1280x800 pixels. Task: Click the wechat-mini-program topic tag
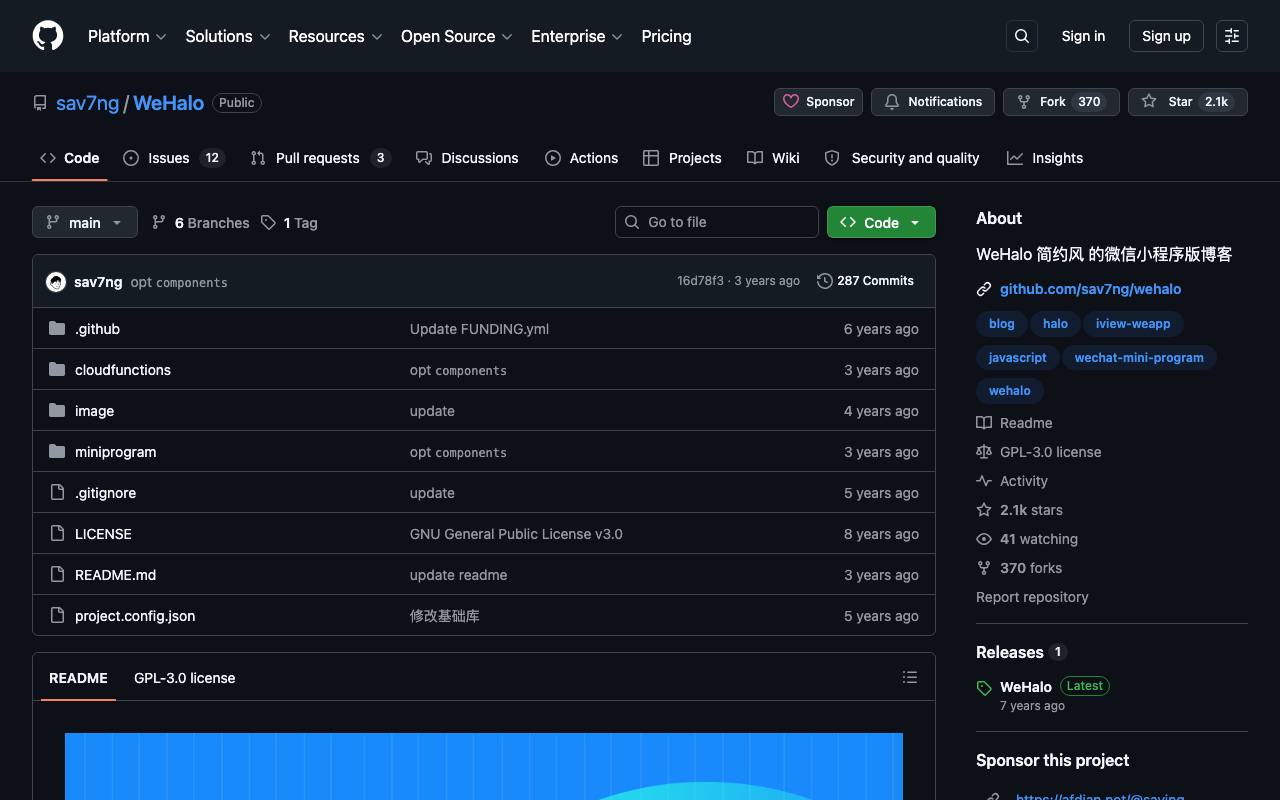point(1139,357)
